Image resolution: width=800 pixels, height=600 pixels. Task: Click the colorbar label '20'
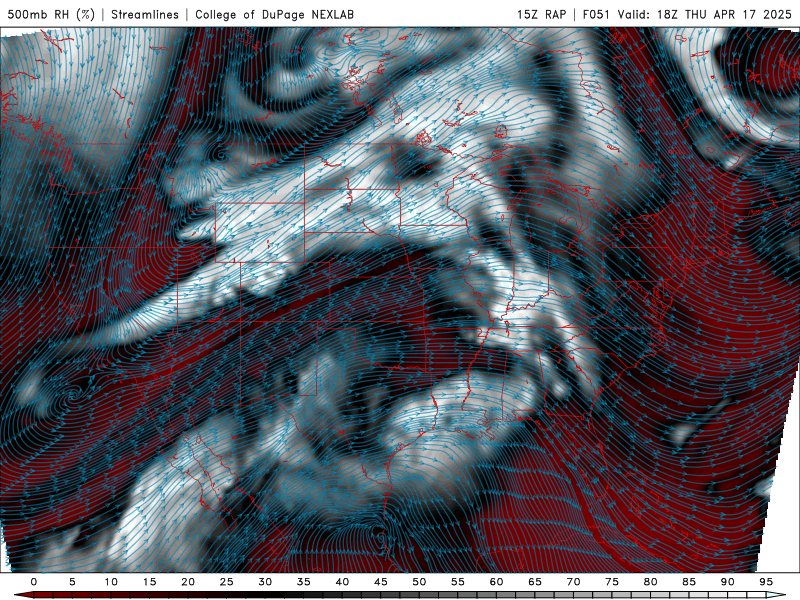tap(188, 582)
